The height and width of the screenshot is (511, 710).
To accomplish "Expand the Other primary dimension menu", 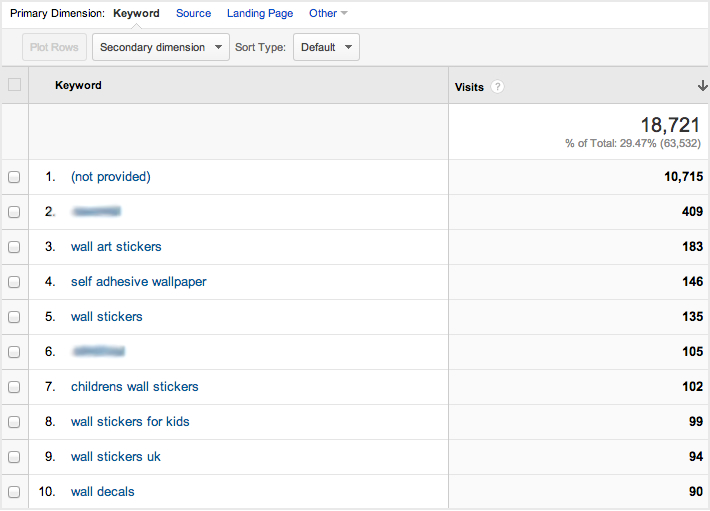I will tap(328, 13).
